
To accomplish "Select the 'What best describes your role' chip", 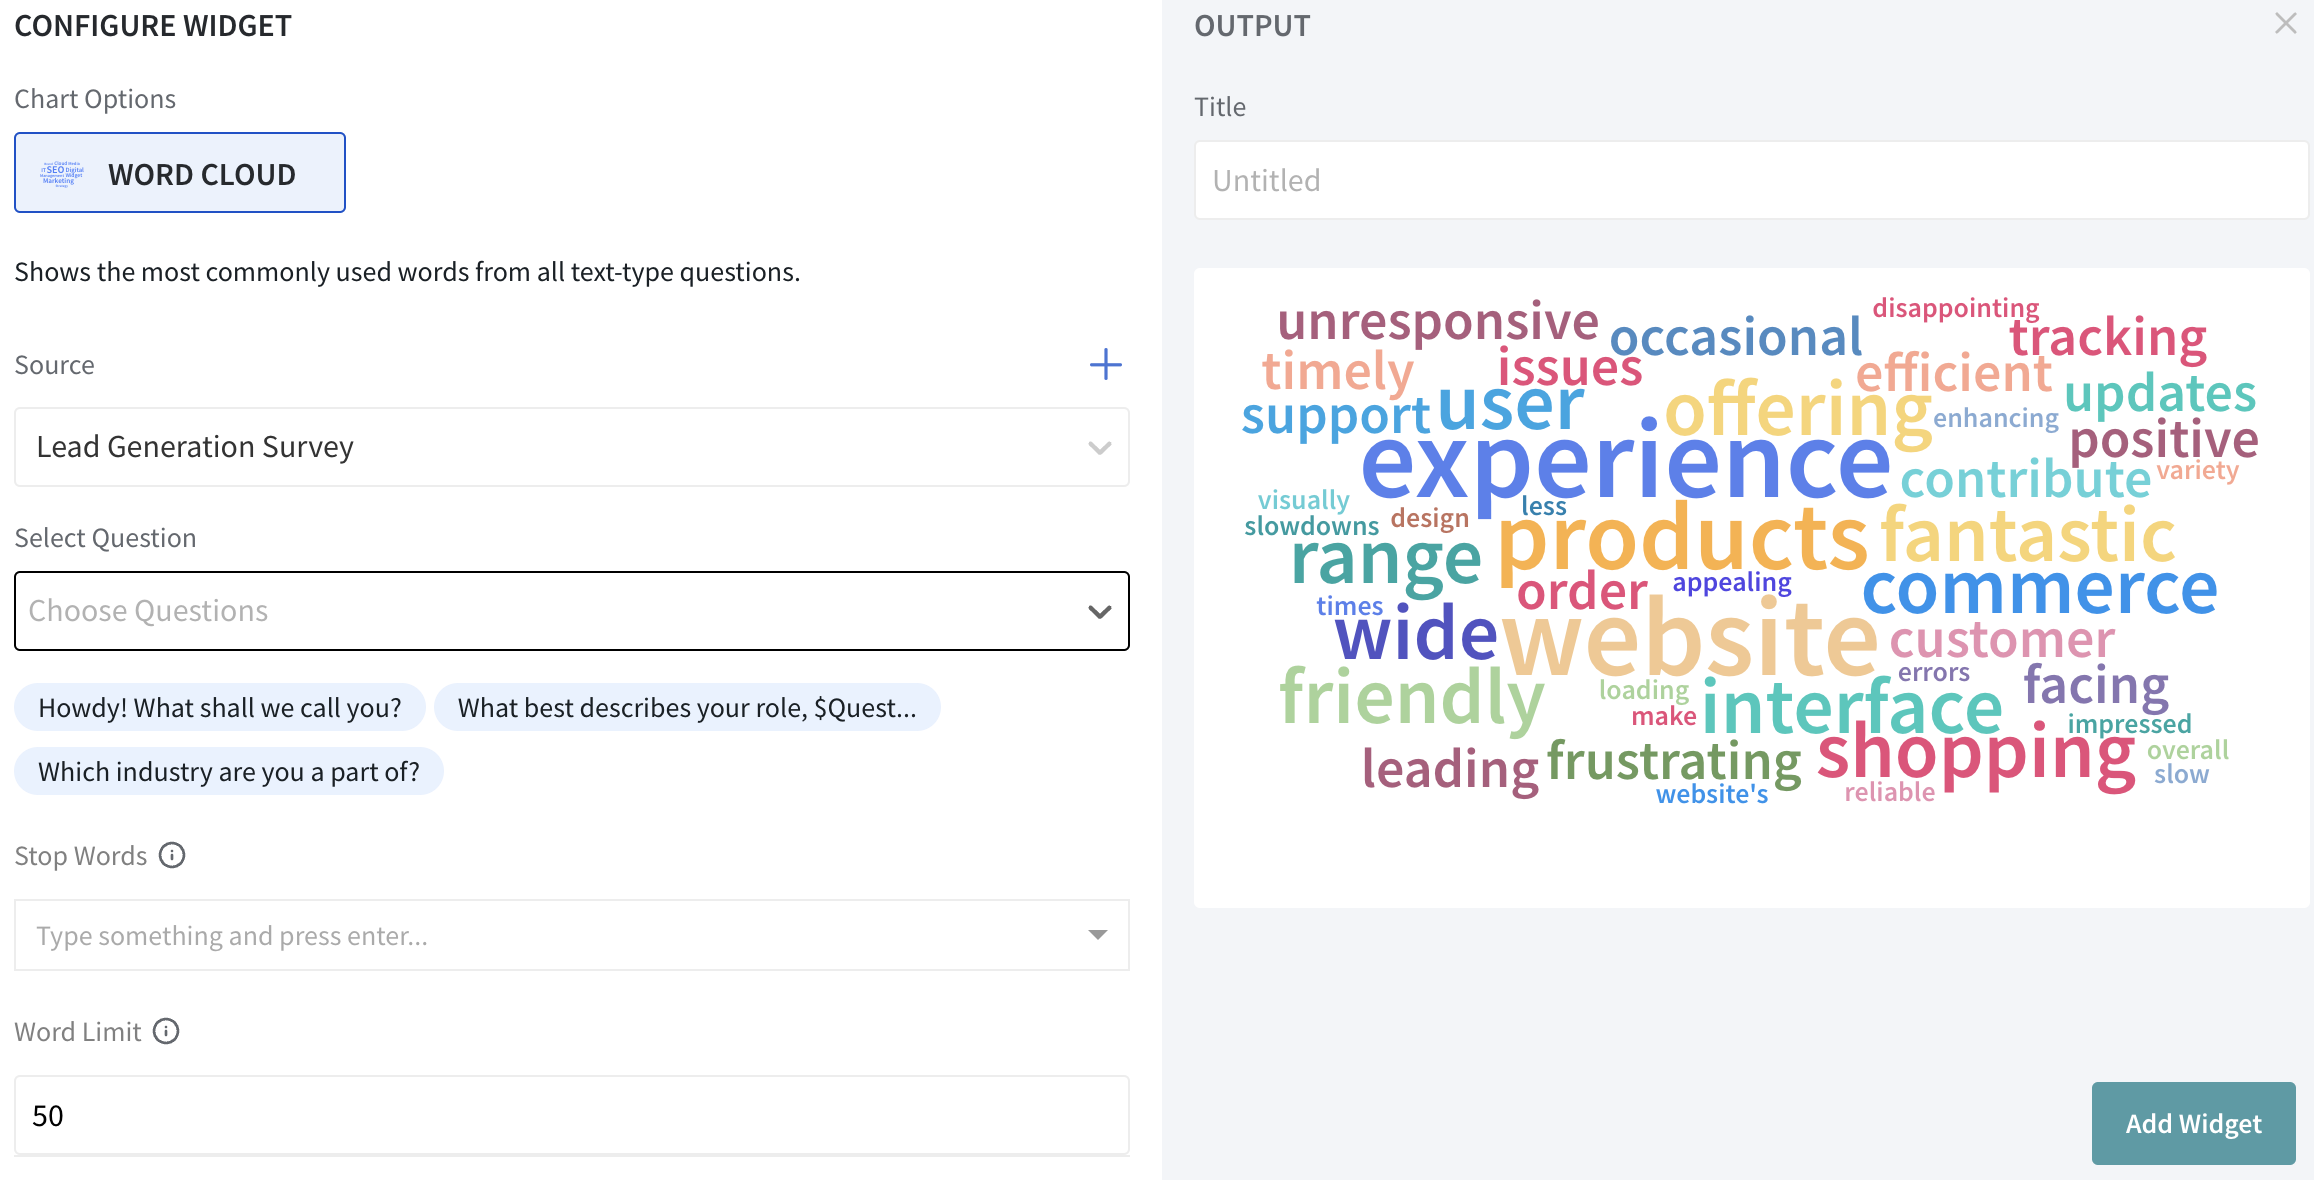I will click(x=686, y=708).
